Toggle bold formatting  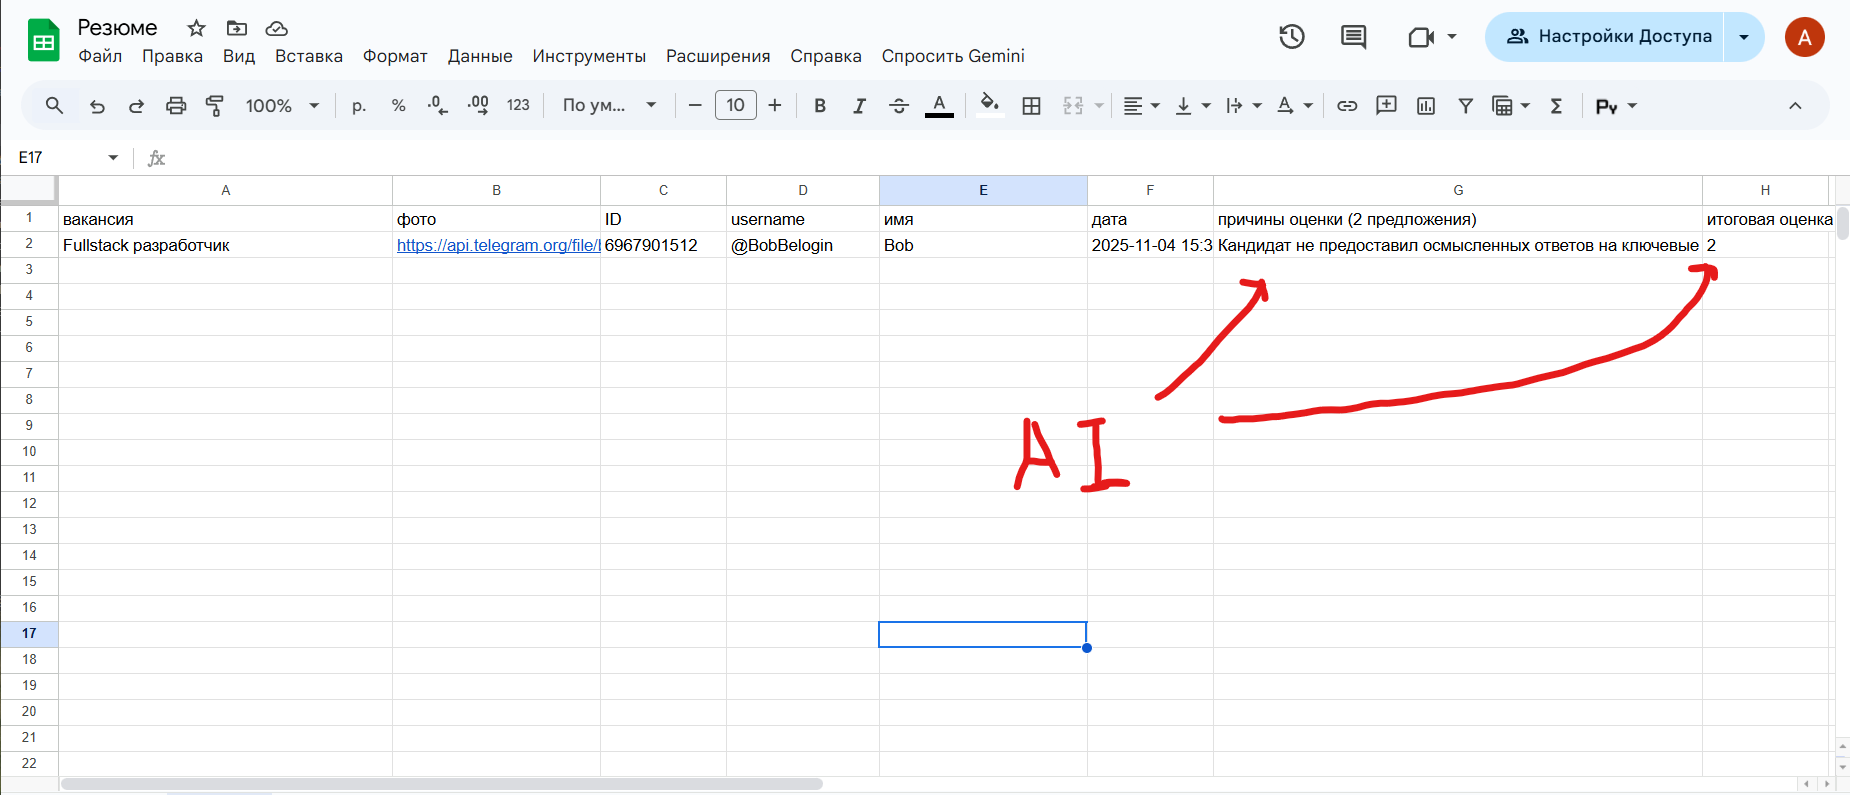pyautogui.click(x=820, y=106)
